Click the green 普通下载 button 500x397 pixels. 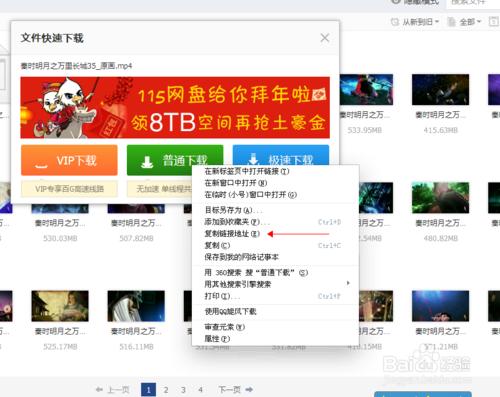tap(175, 160)
